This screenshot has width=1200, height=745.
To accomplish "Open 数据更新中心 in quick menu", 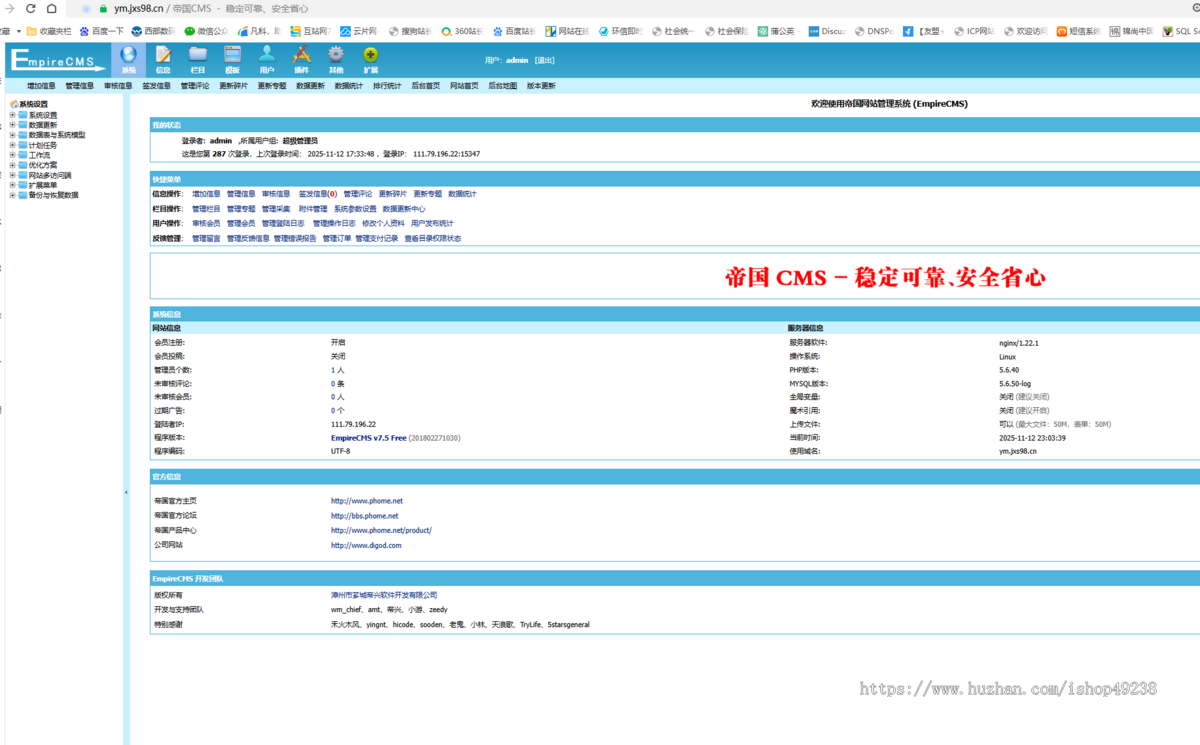I will coord(404,209).
